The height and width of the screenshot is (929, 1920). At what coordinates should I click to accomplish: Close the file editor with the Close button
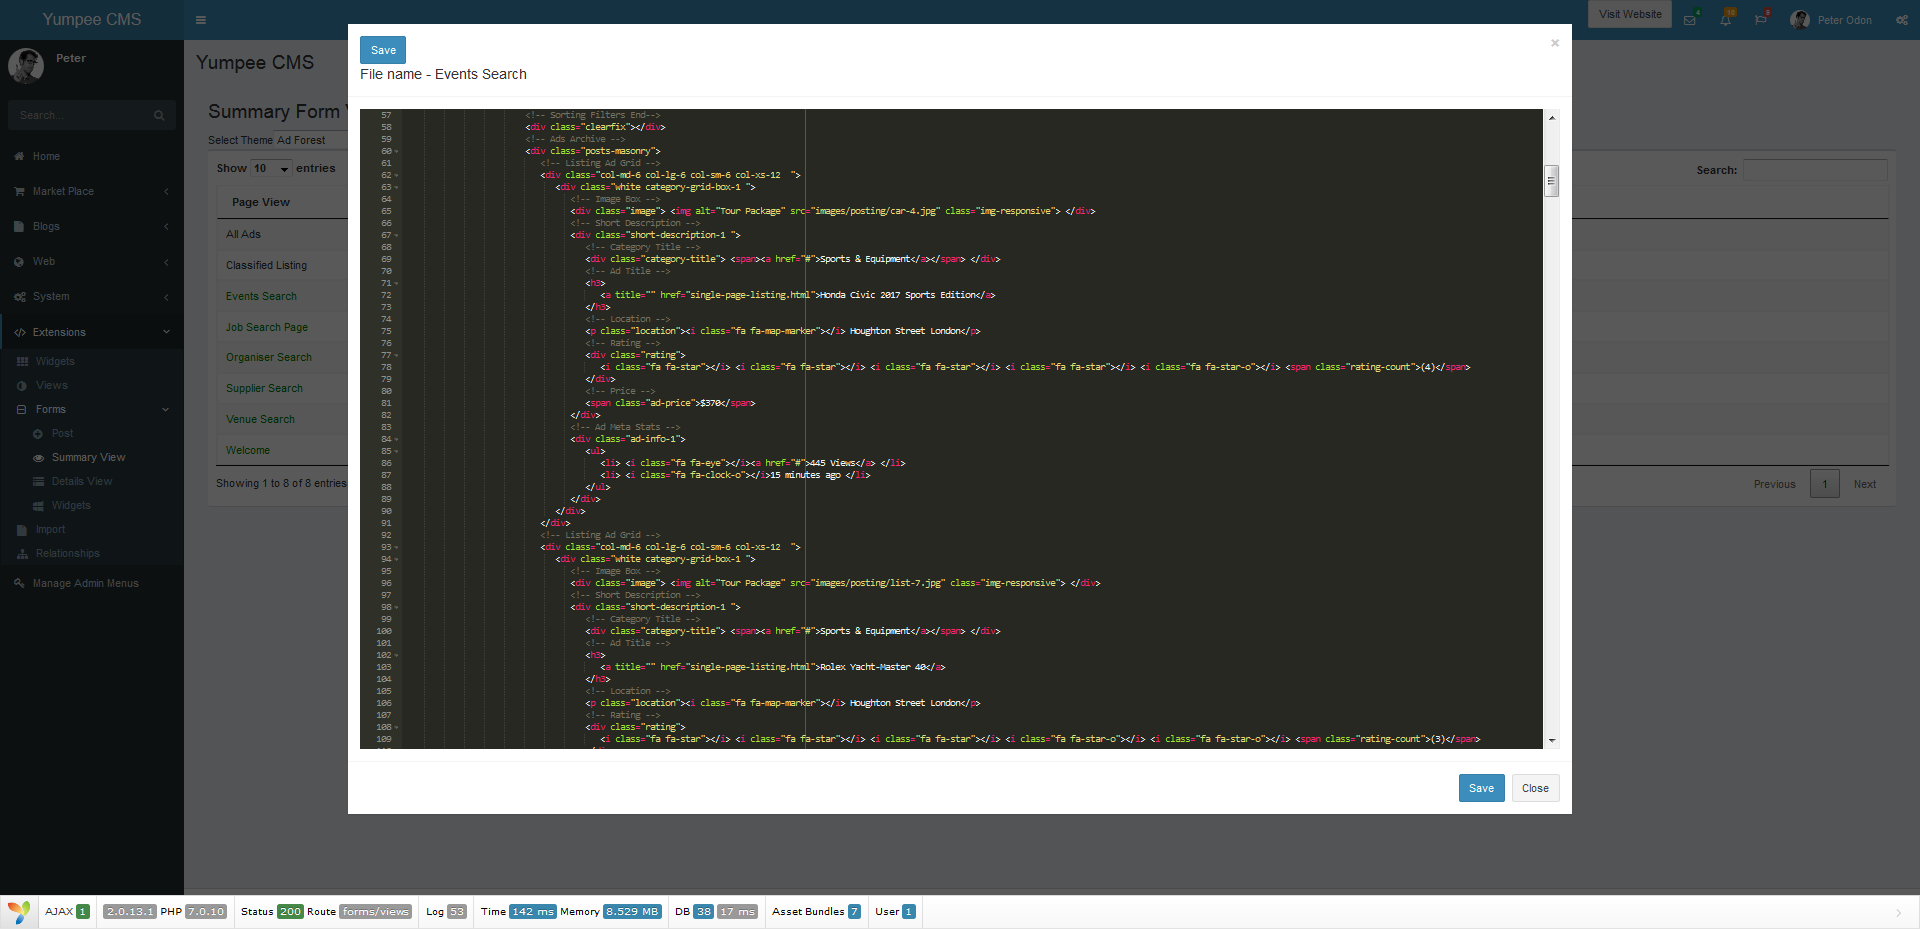point(1534,788)
